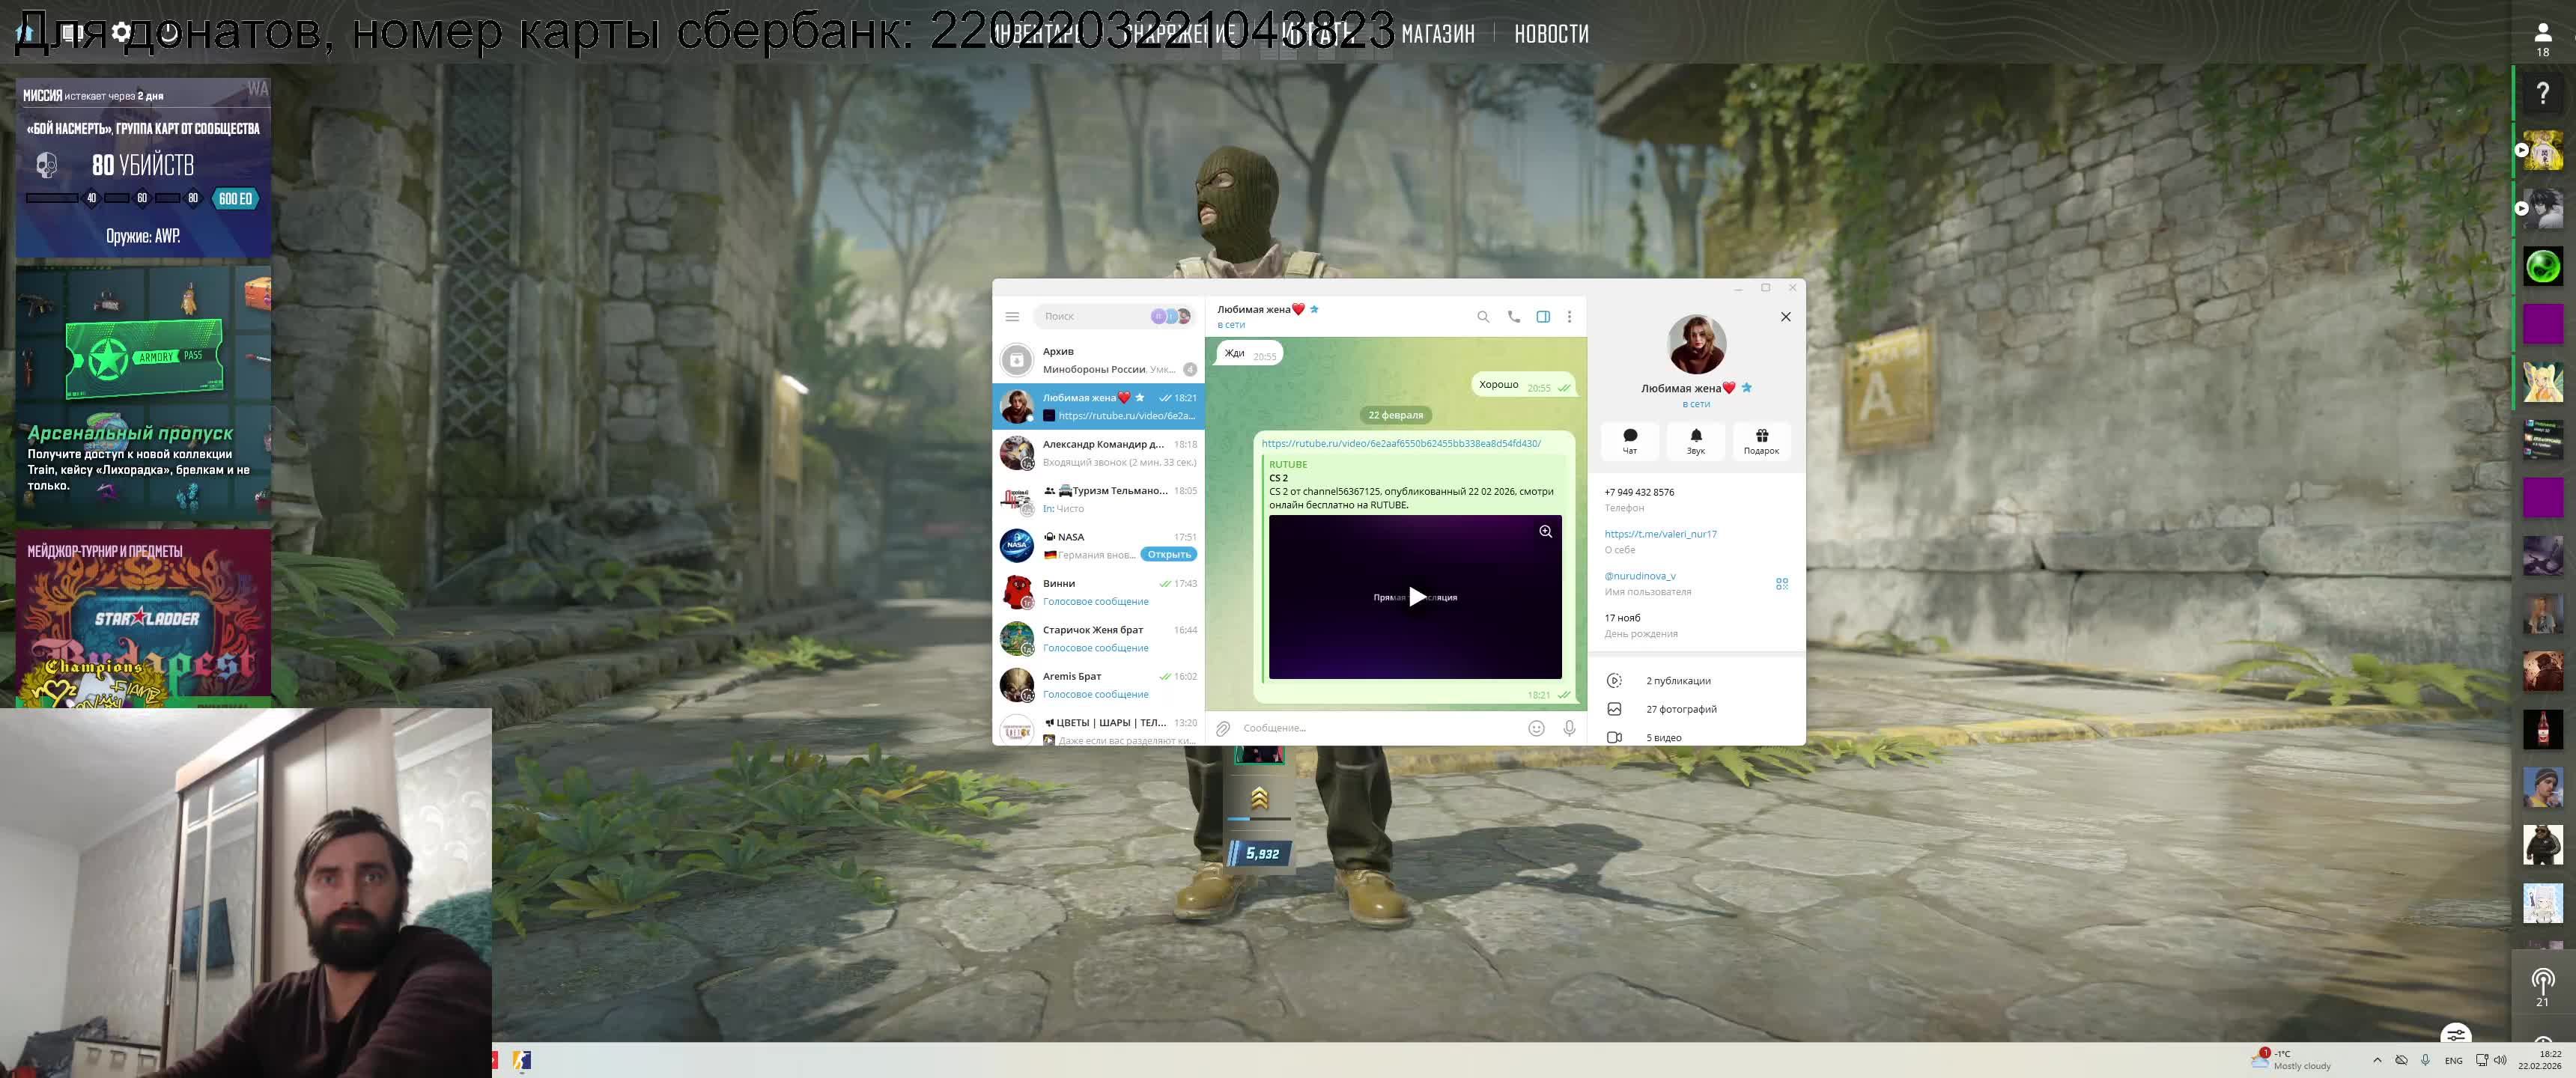Click the attach file paperclip icon

coord(1222,728)
